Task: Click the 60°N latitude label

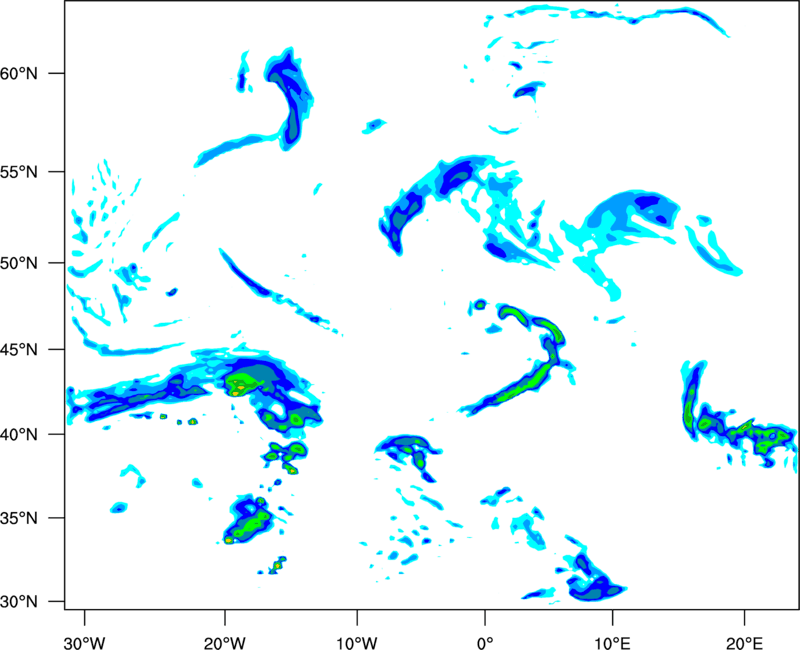Action: click(19, 74)
